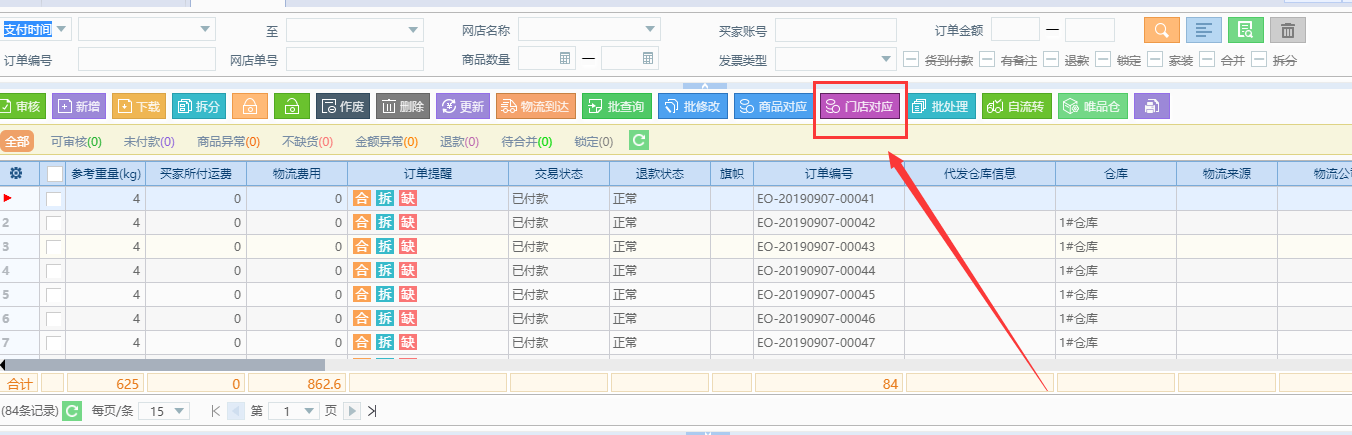1352x435 pixels.
Task: Refresh record count with green icon beside 84条记录
Action: click(x=72, y=411)
